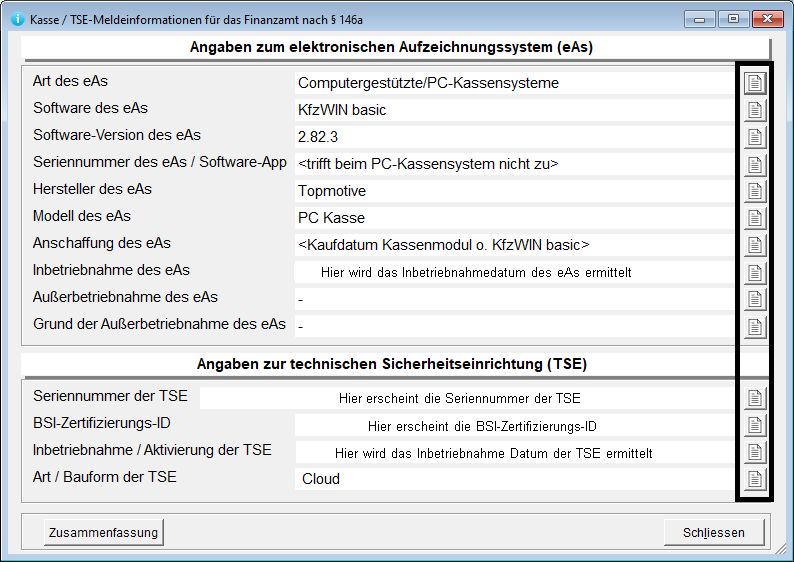Open the Zusammenfassung summary
Screen dimensions: 794x562
[104, 532]
